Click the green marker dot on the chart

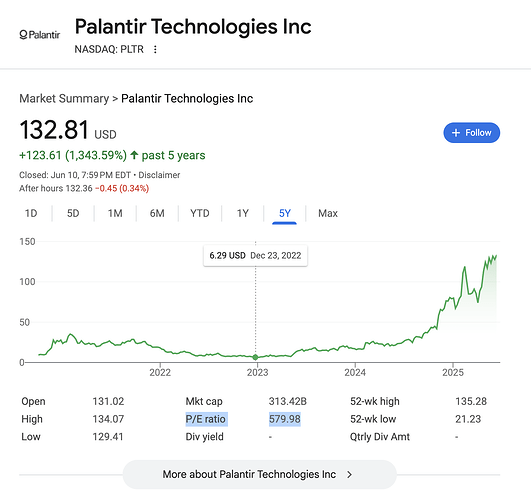(255, 357)
